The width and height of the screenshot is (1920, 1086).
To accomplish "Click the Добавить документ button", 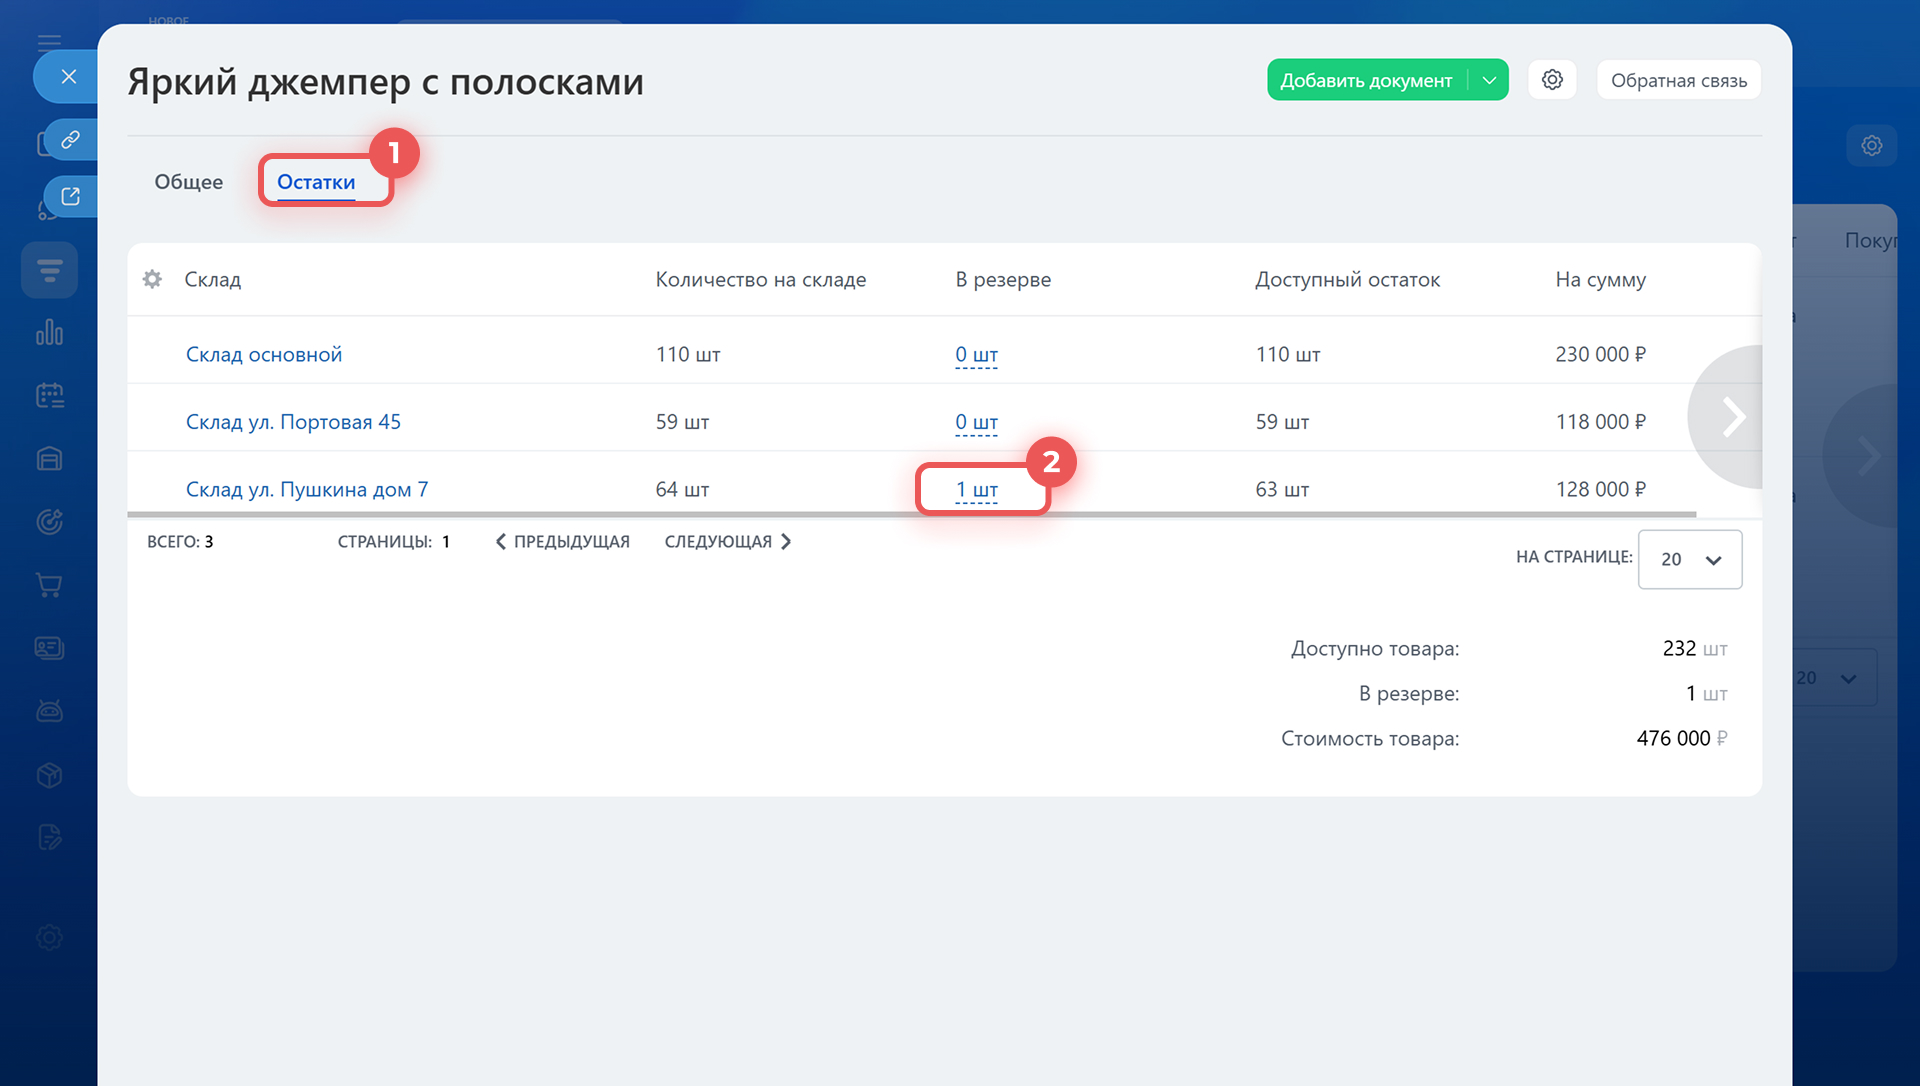I will click(1365, 80).
